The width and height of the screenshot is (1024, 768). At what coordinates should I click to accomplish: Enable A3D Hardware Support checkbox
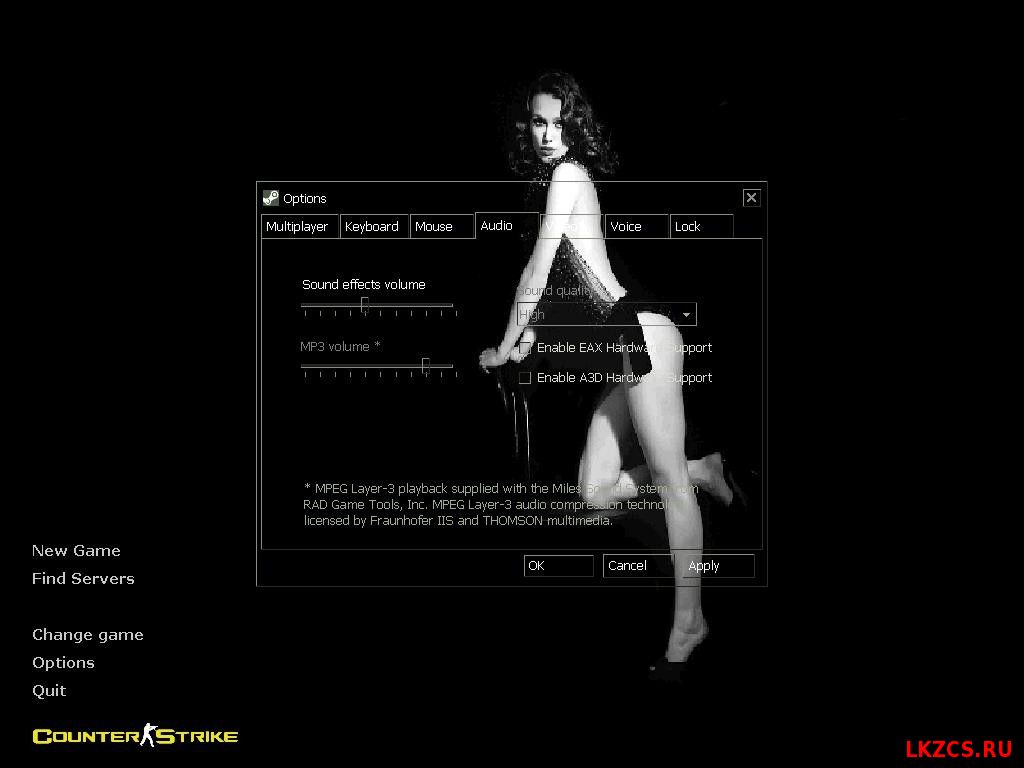pos(524,377)
